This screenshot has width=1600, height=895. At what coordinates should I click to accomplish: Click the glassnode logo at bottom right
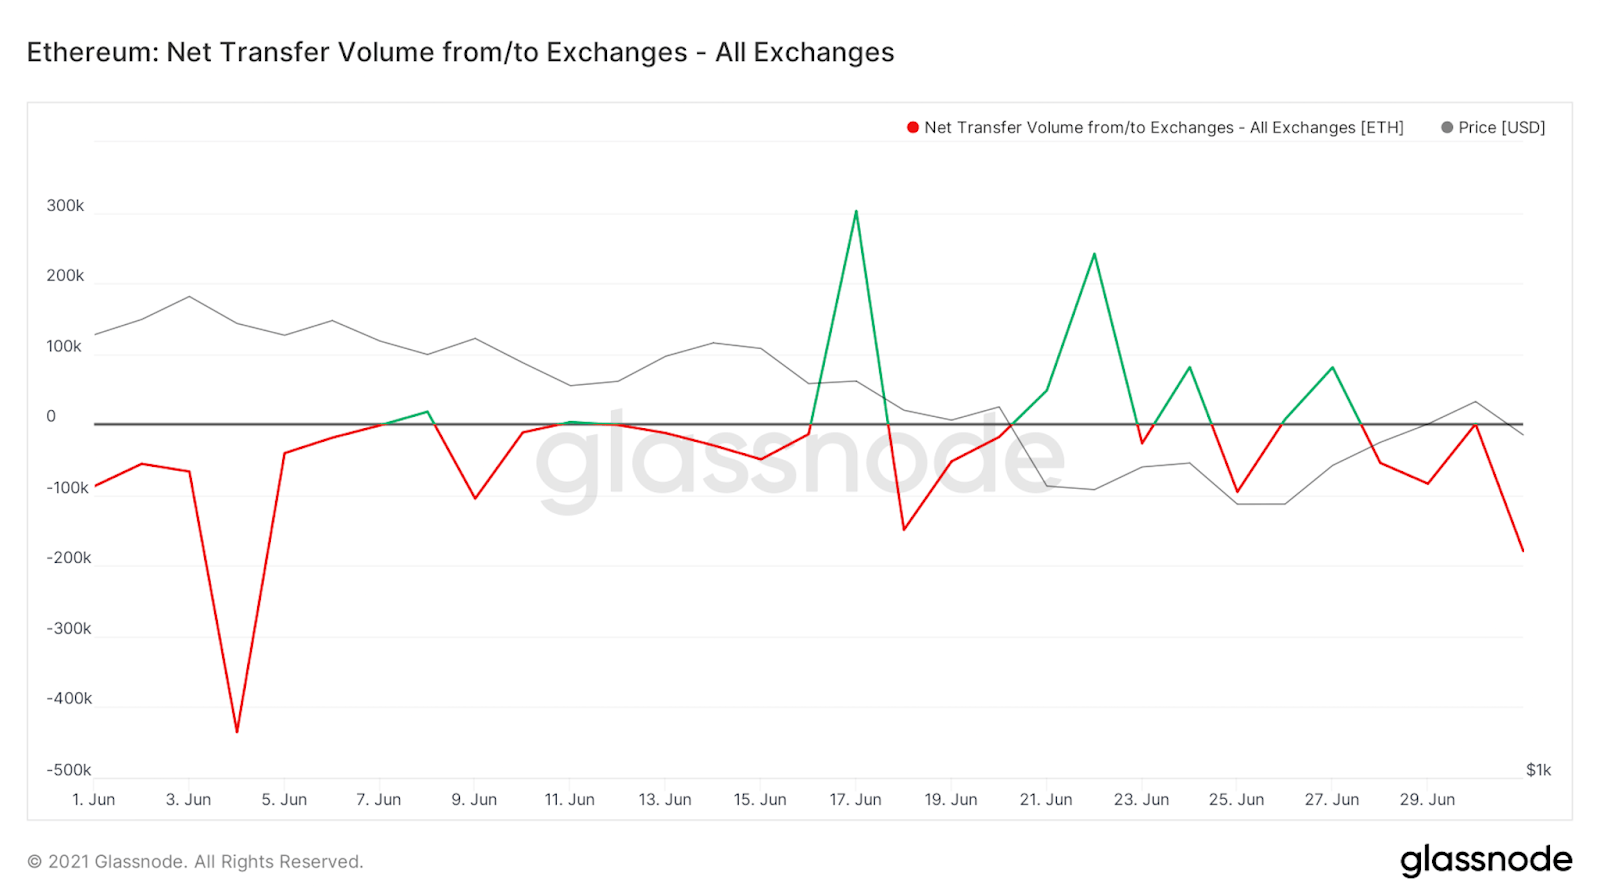click(1486, 860)
